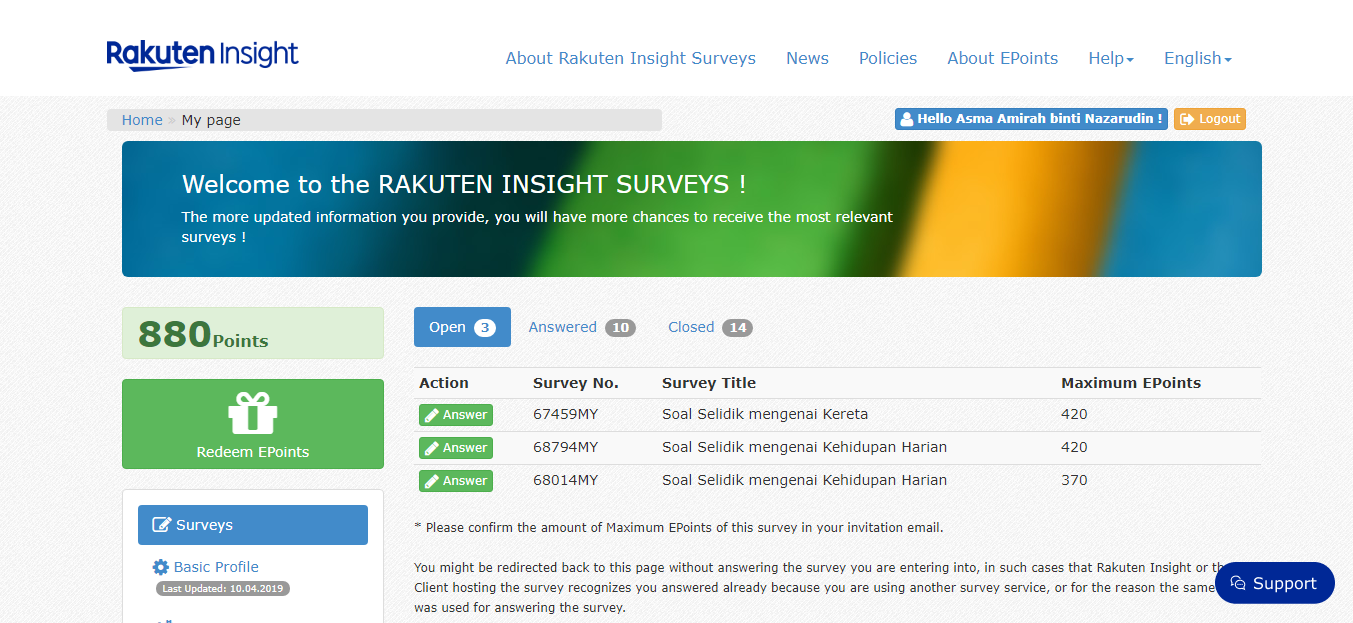
Task: Go to the News page
Action: click(x=807, y=58)
